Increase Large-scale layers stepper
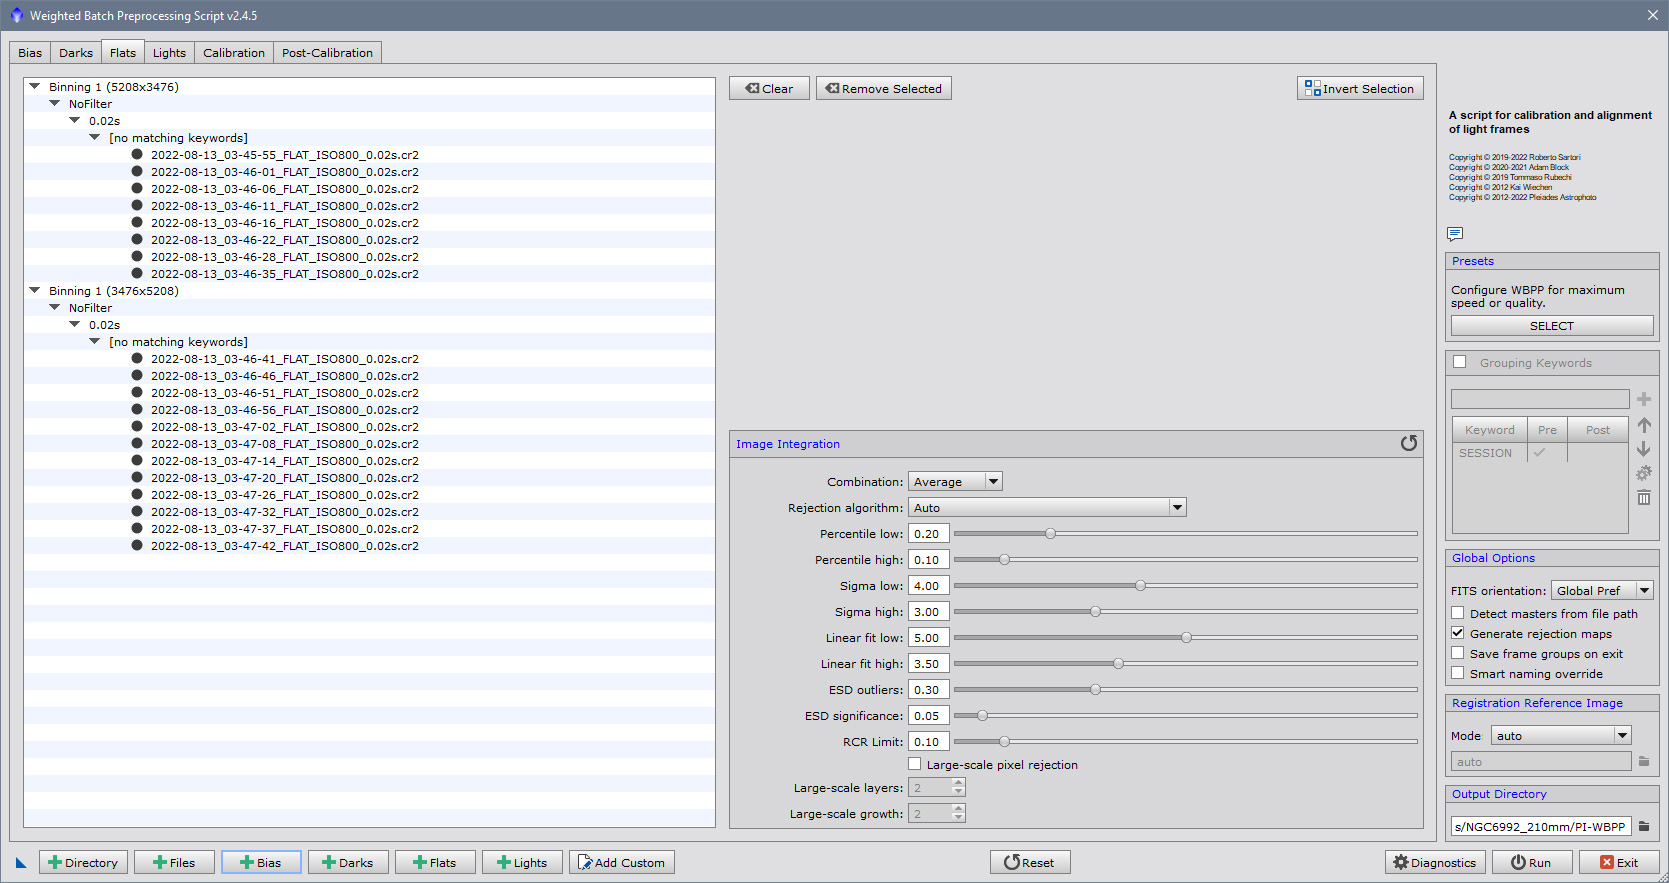1669x883 pixels. click(958, 783)
